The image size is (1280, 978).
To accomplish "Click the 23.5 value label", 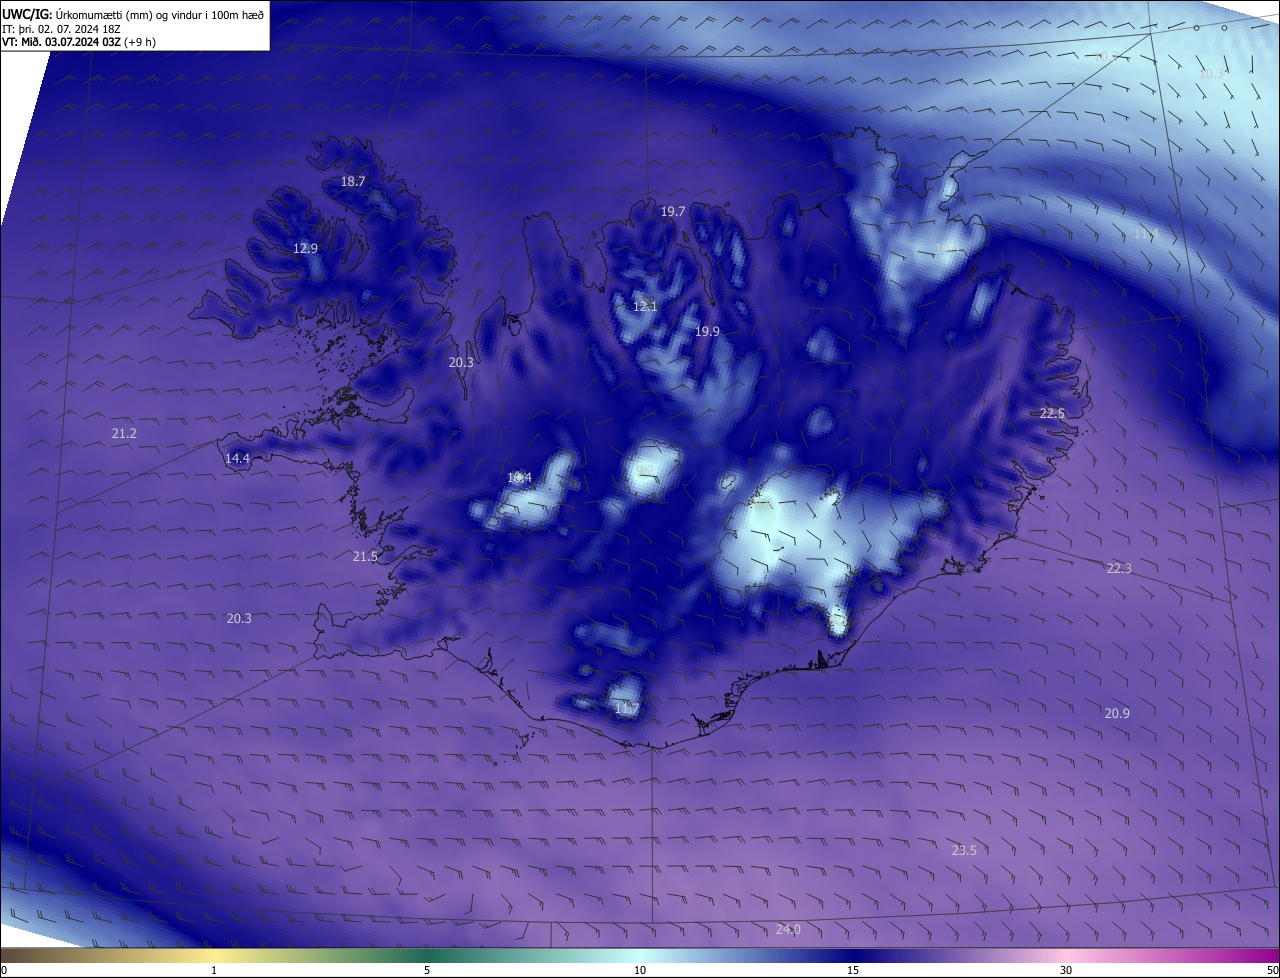I will pyautogui.click(x=964, y=851).
